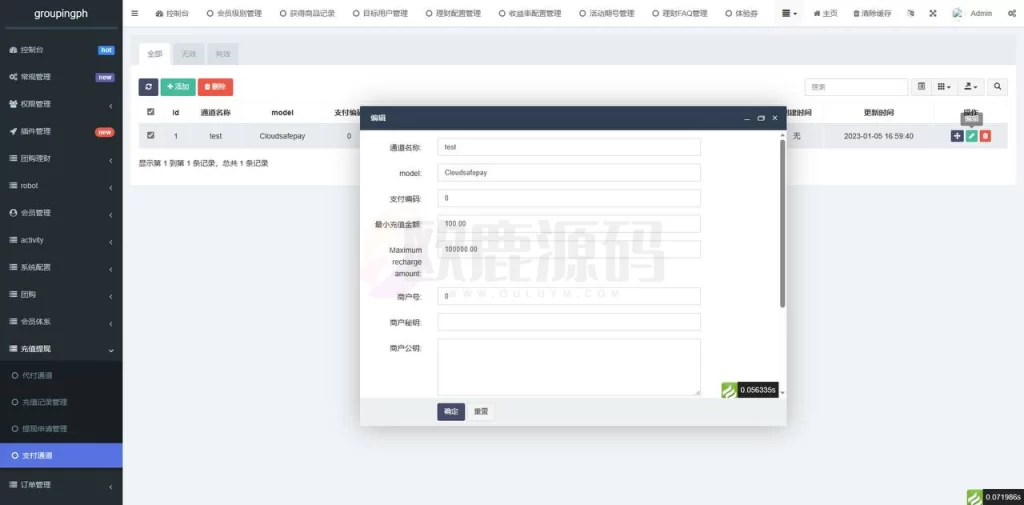Click the red delete icon in test row
Viewport: 1024px width, 505px height.
[x=985, y=136]
